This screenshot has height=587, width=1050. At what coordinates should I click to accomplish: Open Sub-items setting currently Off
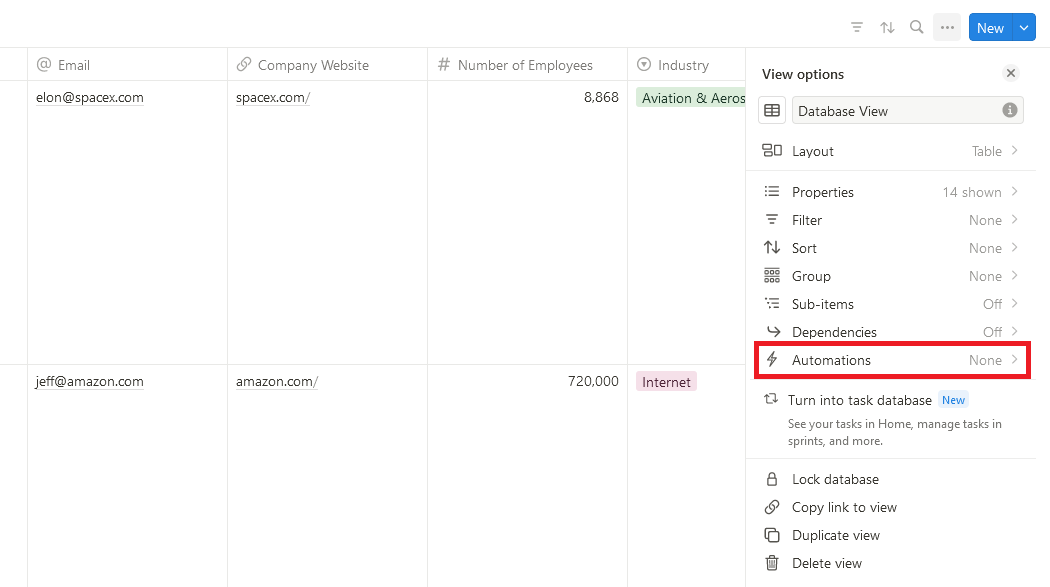point(891,304)
